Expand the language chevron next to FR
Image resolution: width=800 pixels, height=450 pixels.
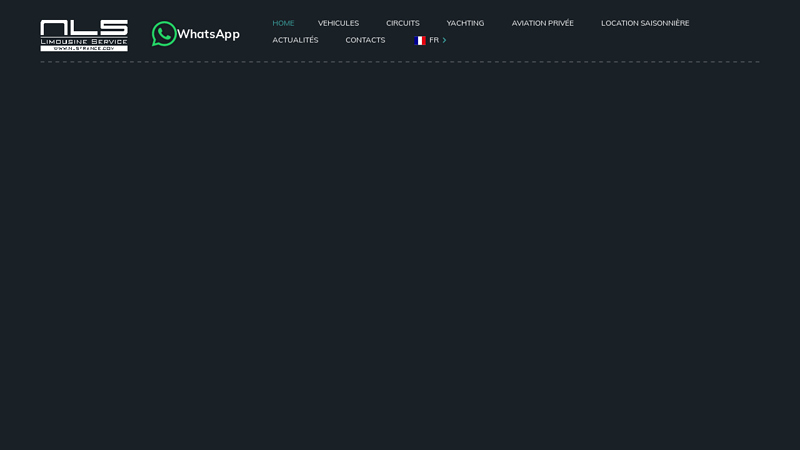coord(444,40)
